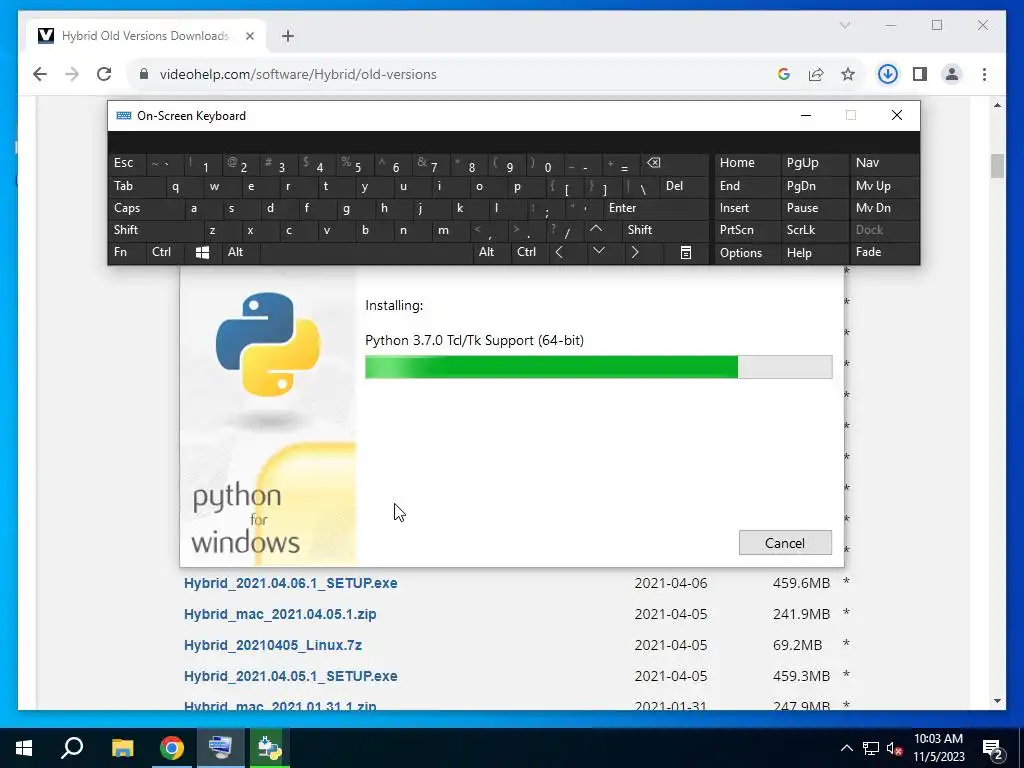Click the address bar URL
1024x768 pixels.
pos(298,74)
